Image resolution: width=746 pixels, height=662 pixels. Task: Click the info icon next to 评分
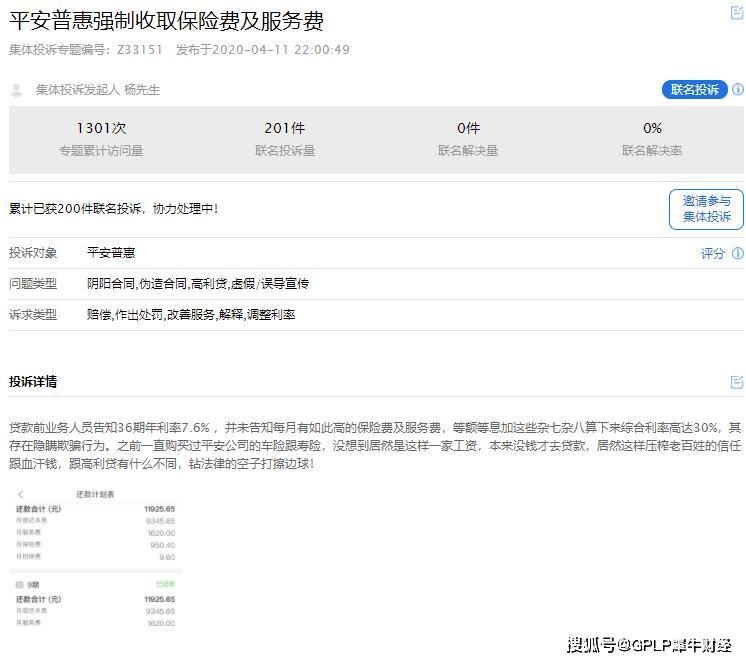(738, 253)
